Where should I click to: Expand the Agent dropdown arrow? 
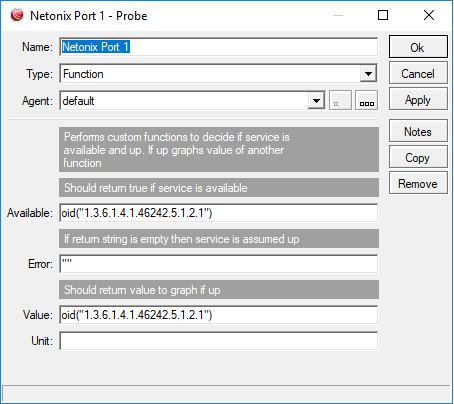316,100
